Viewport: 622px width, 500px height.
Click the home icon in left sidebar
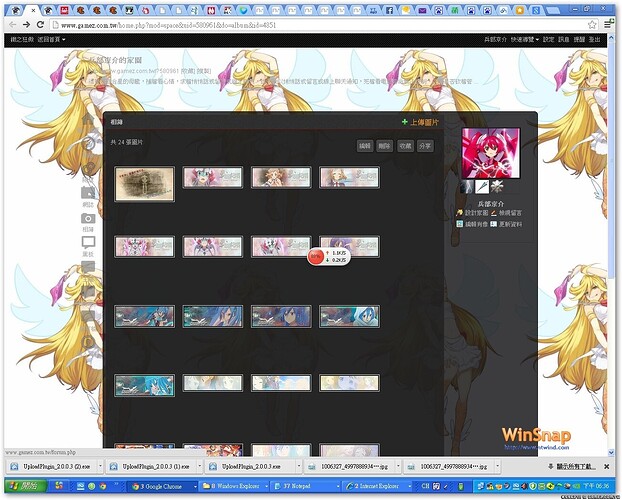pyautogui.click(x=88, y=119)
